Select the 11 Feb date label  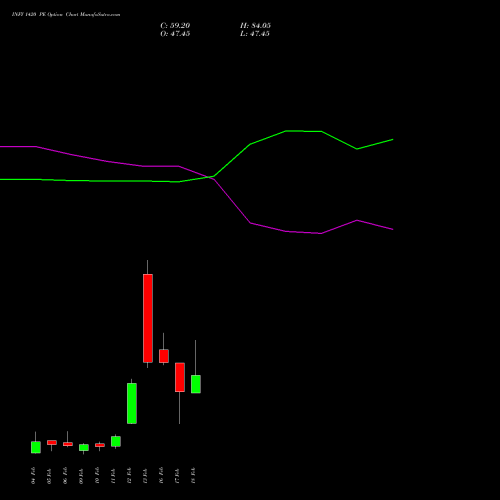click(113, 476)
